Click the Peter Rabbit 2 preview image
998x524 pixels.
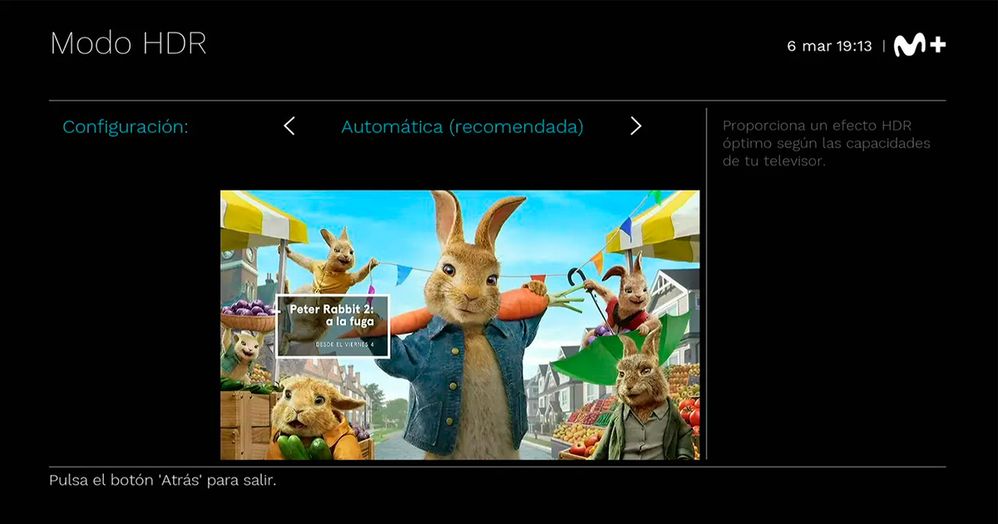[460, 325]
